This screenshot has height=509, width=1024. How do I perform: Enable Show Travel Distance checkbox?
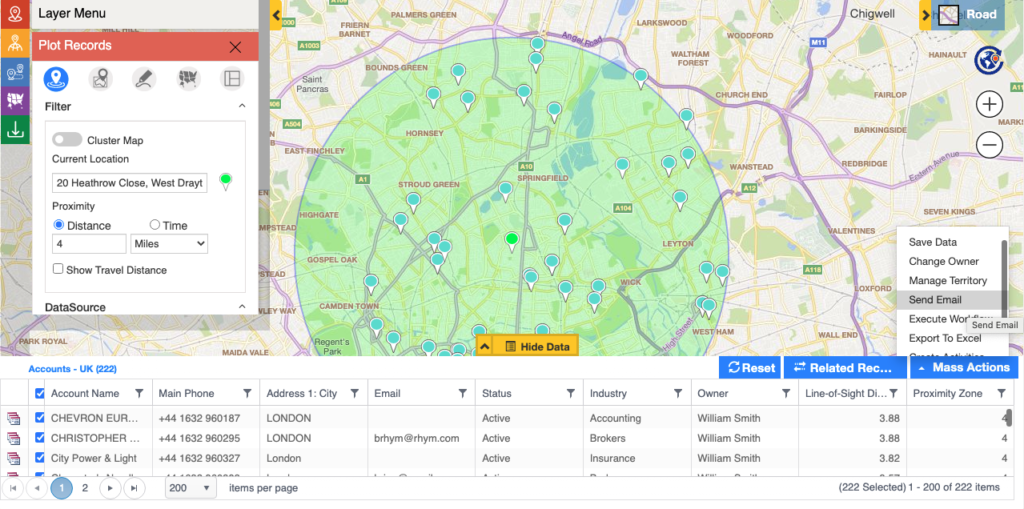coord(58,269)
